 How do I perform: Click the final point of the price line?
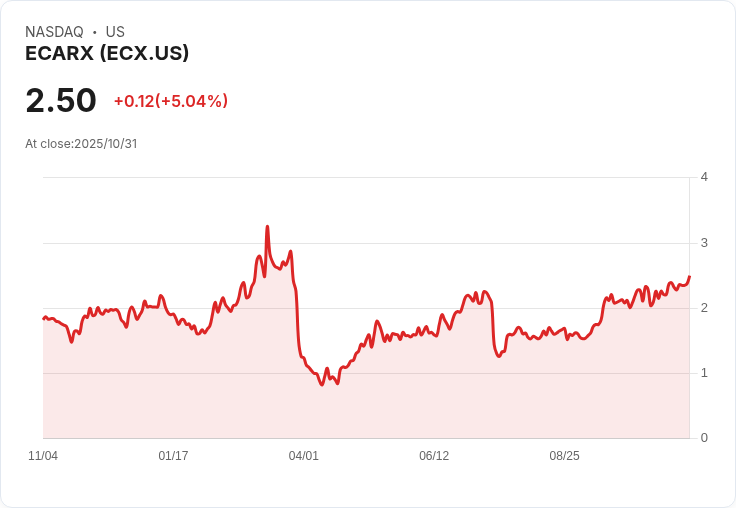[x=689, y=276]
